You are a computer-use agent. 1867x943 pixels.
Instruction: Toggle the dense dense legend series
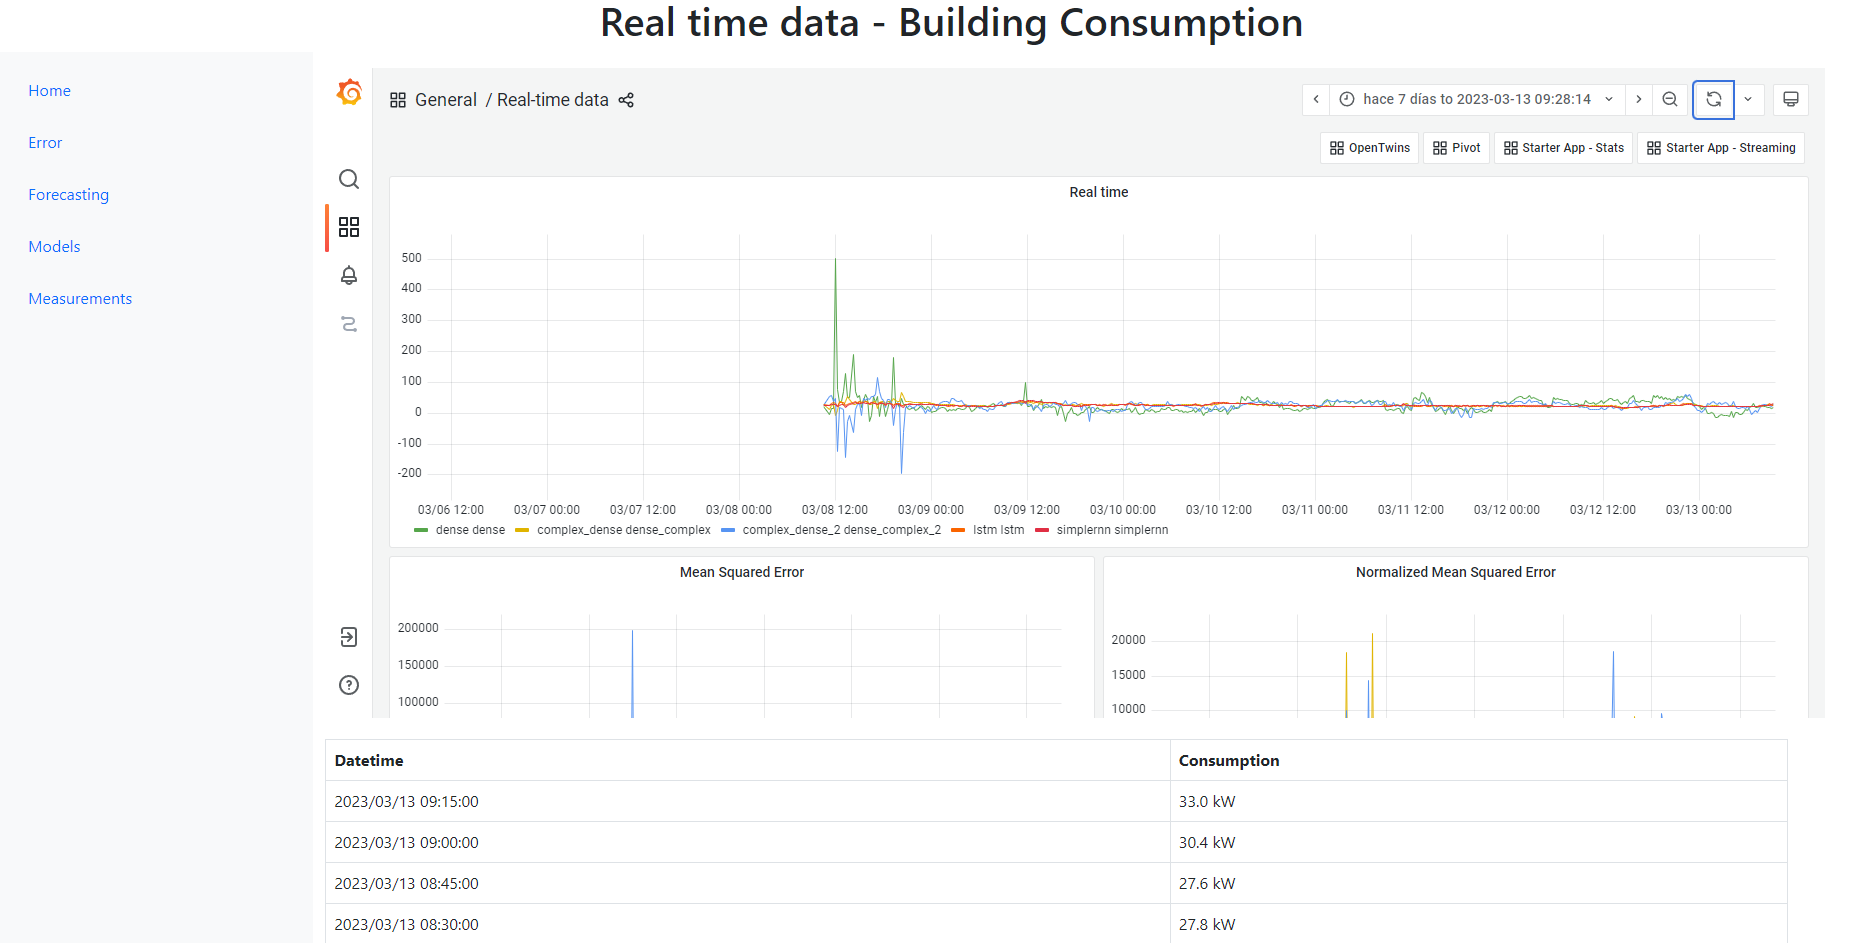click(470, 530)
